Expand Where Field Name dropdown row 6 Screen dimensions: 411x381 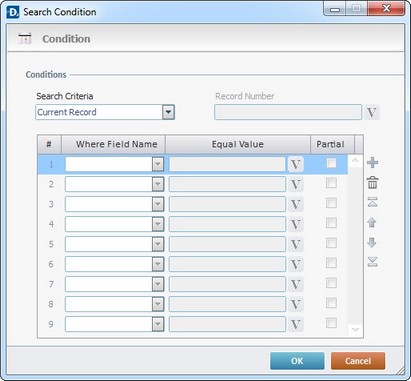point(158,264)
